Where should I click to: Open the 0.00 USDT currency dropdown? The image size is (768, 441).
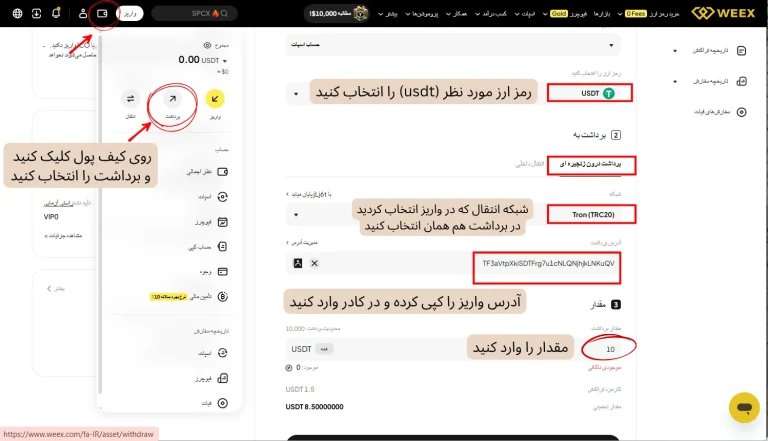203,60
